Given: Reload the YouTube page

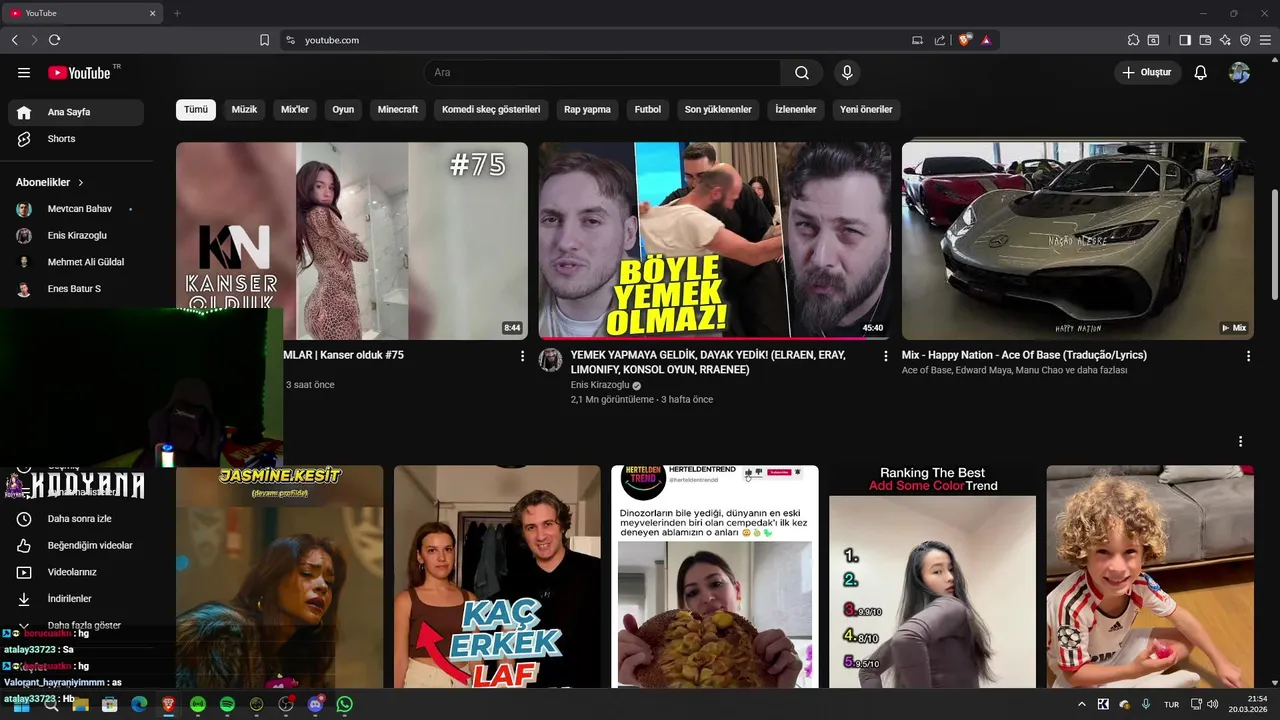Looking at the screenshot, I should coord(54,40).
